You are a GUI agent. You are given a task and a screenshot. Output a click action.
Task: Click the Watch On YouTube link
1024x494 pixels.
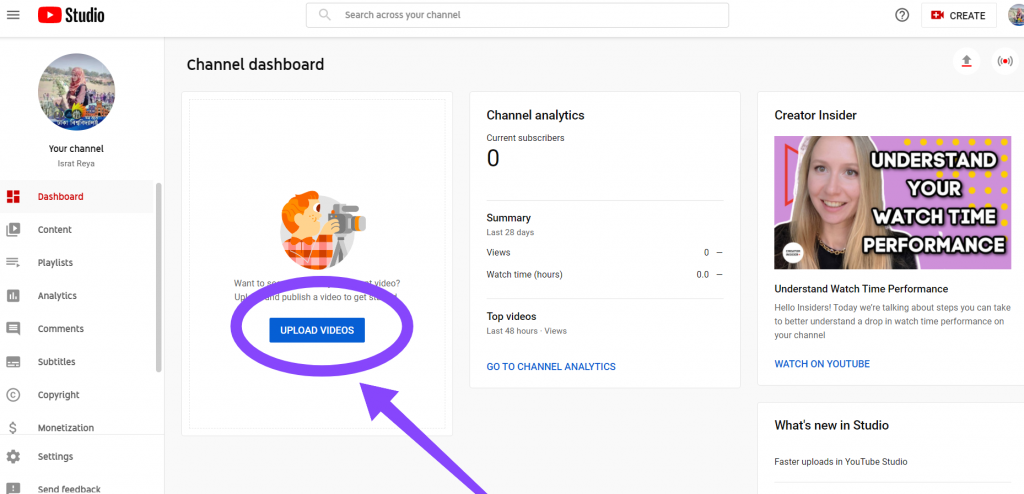(x=822, y=364)
